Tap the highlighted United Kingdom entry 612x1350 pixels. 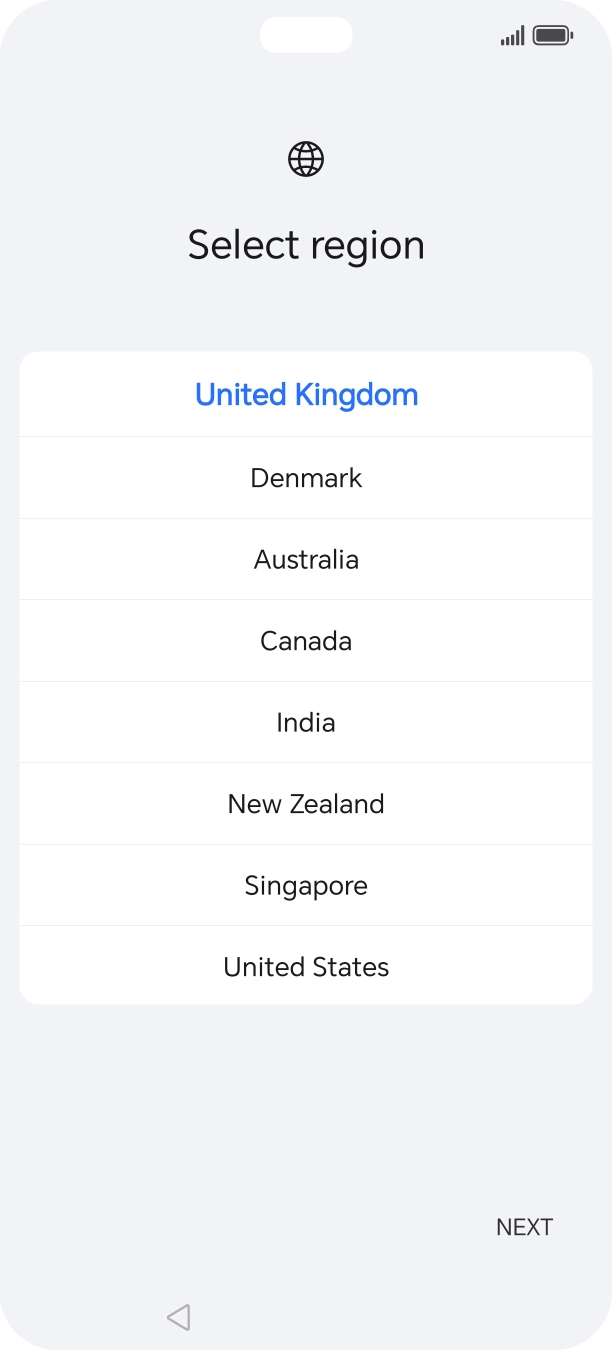pos(306,394)
